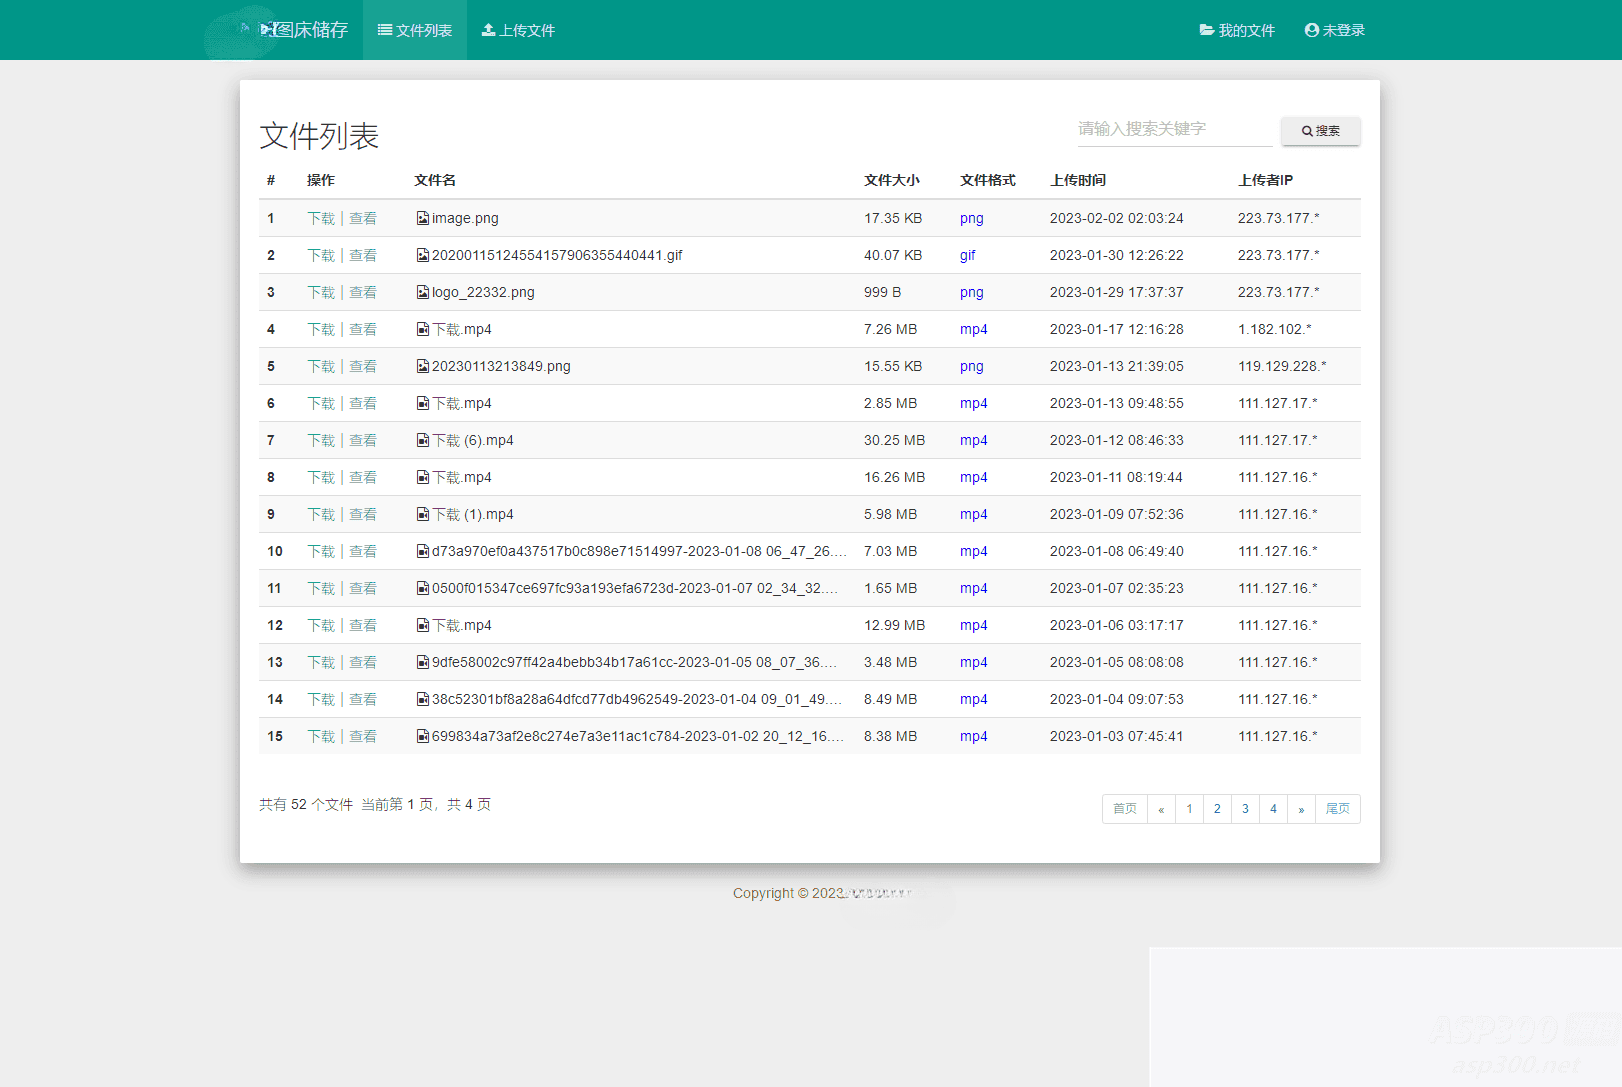
Task: Download image.png via 下载 link
Action: 321,218
